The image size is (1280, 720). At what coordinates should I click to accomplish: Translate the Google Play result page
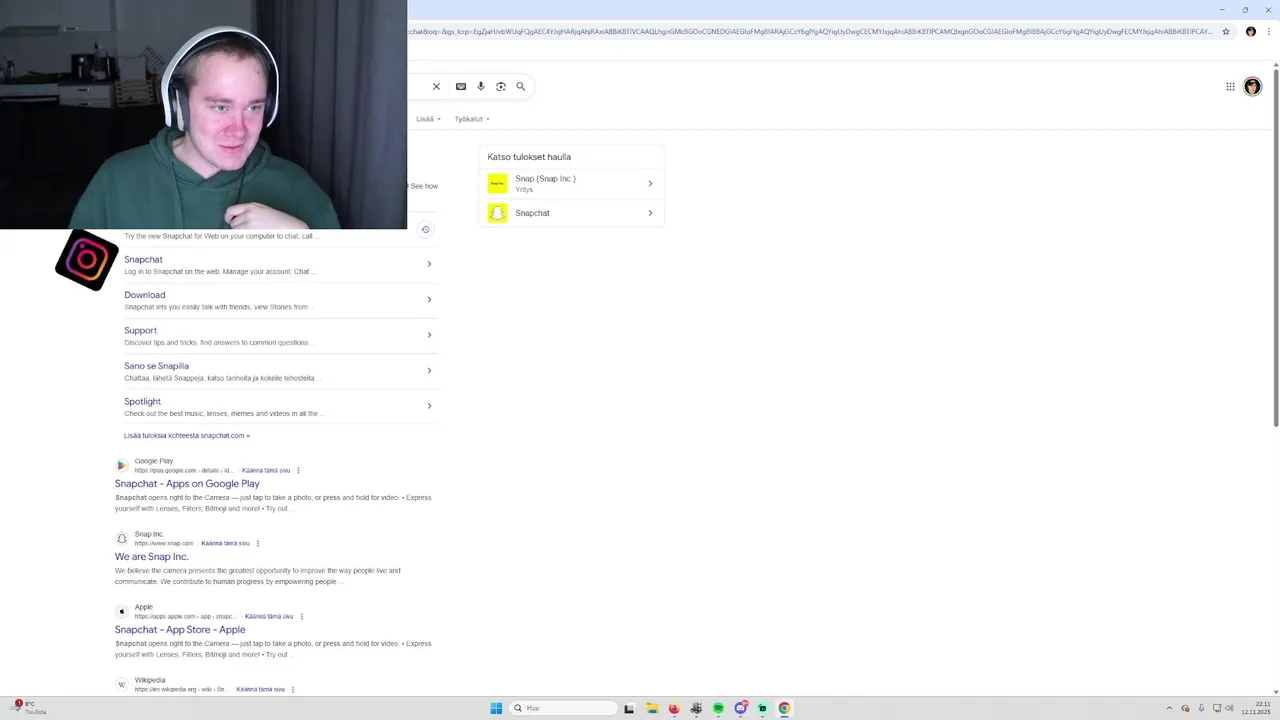(x=266, y=470)
